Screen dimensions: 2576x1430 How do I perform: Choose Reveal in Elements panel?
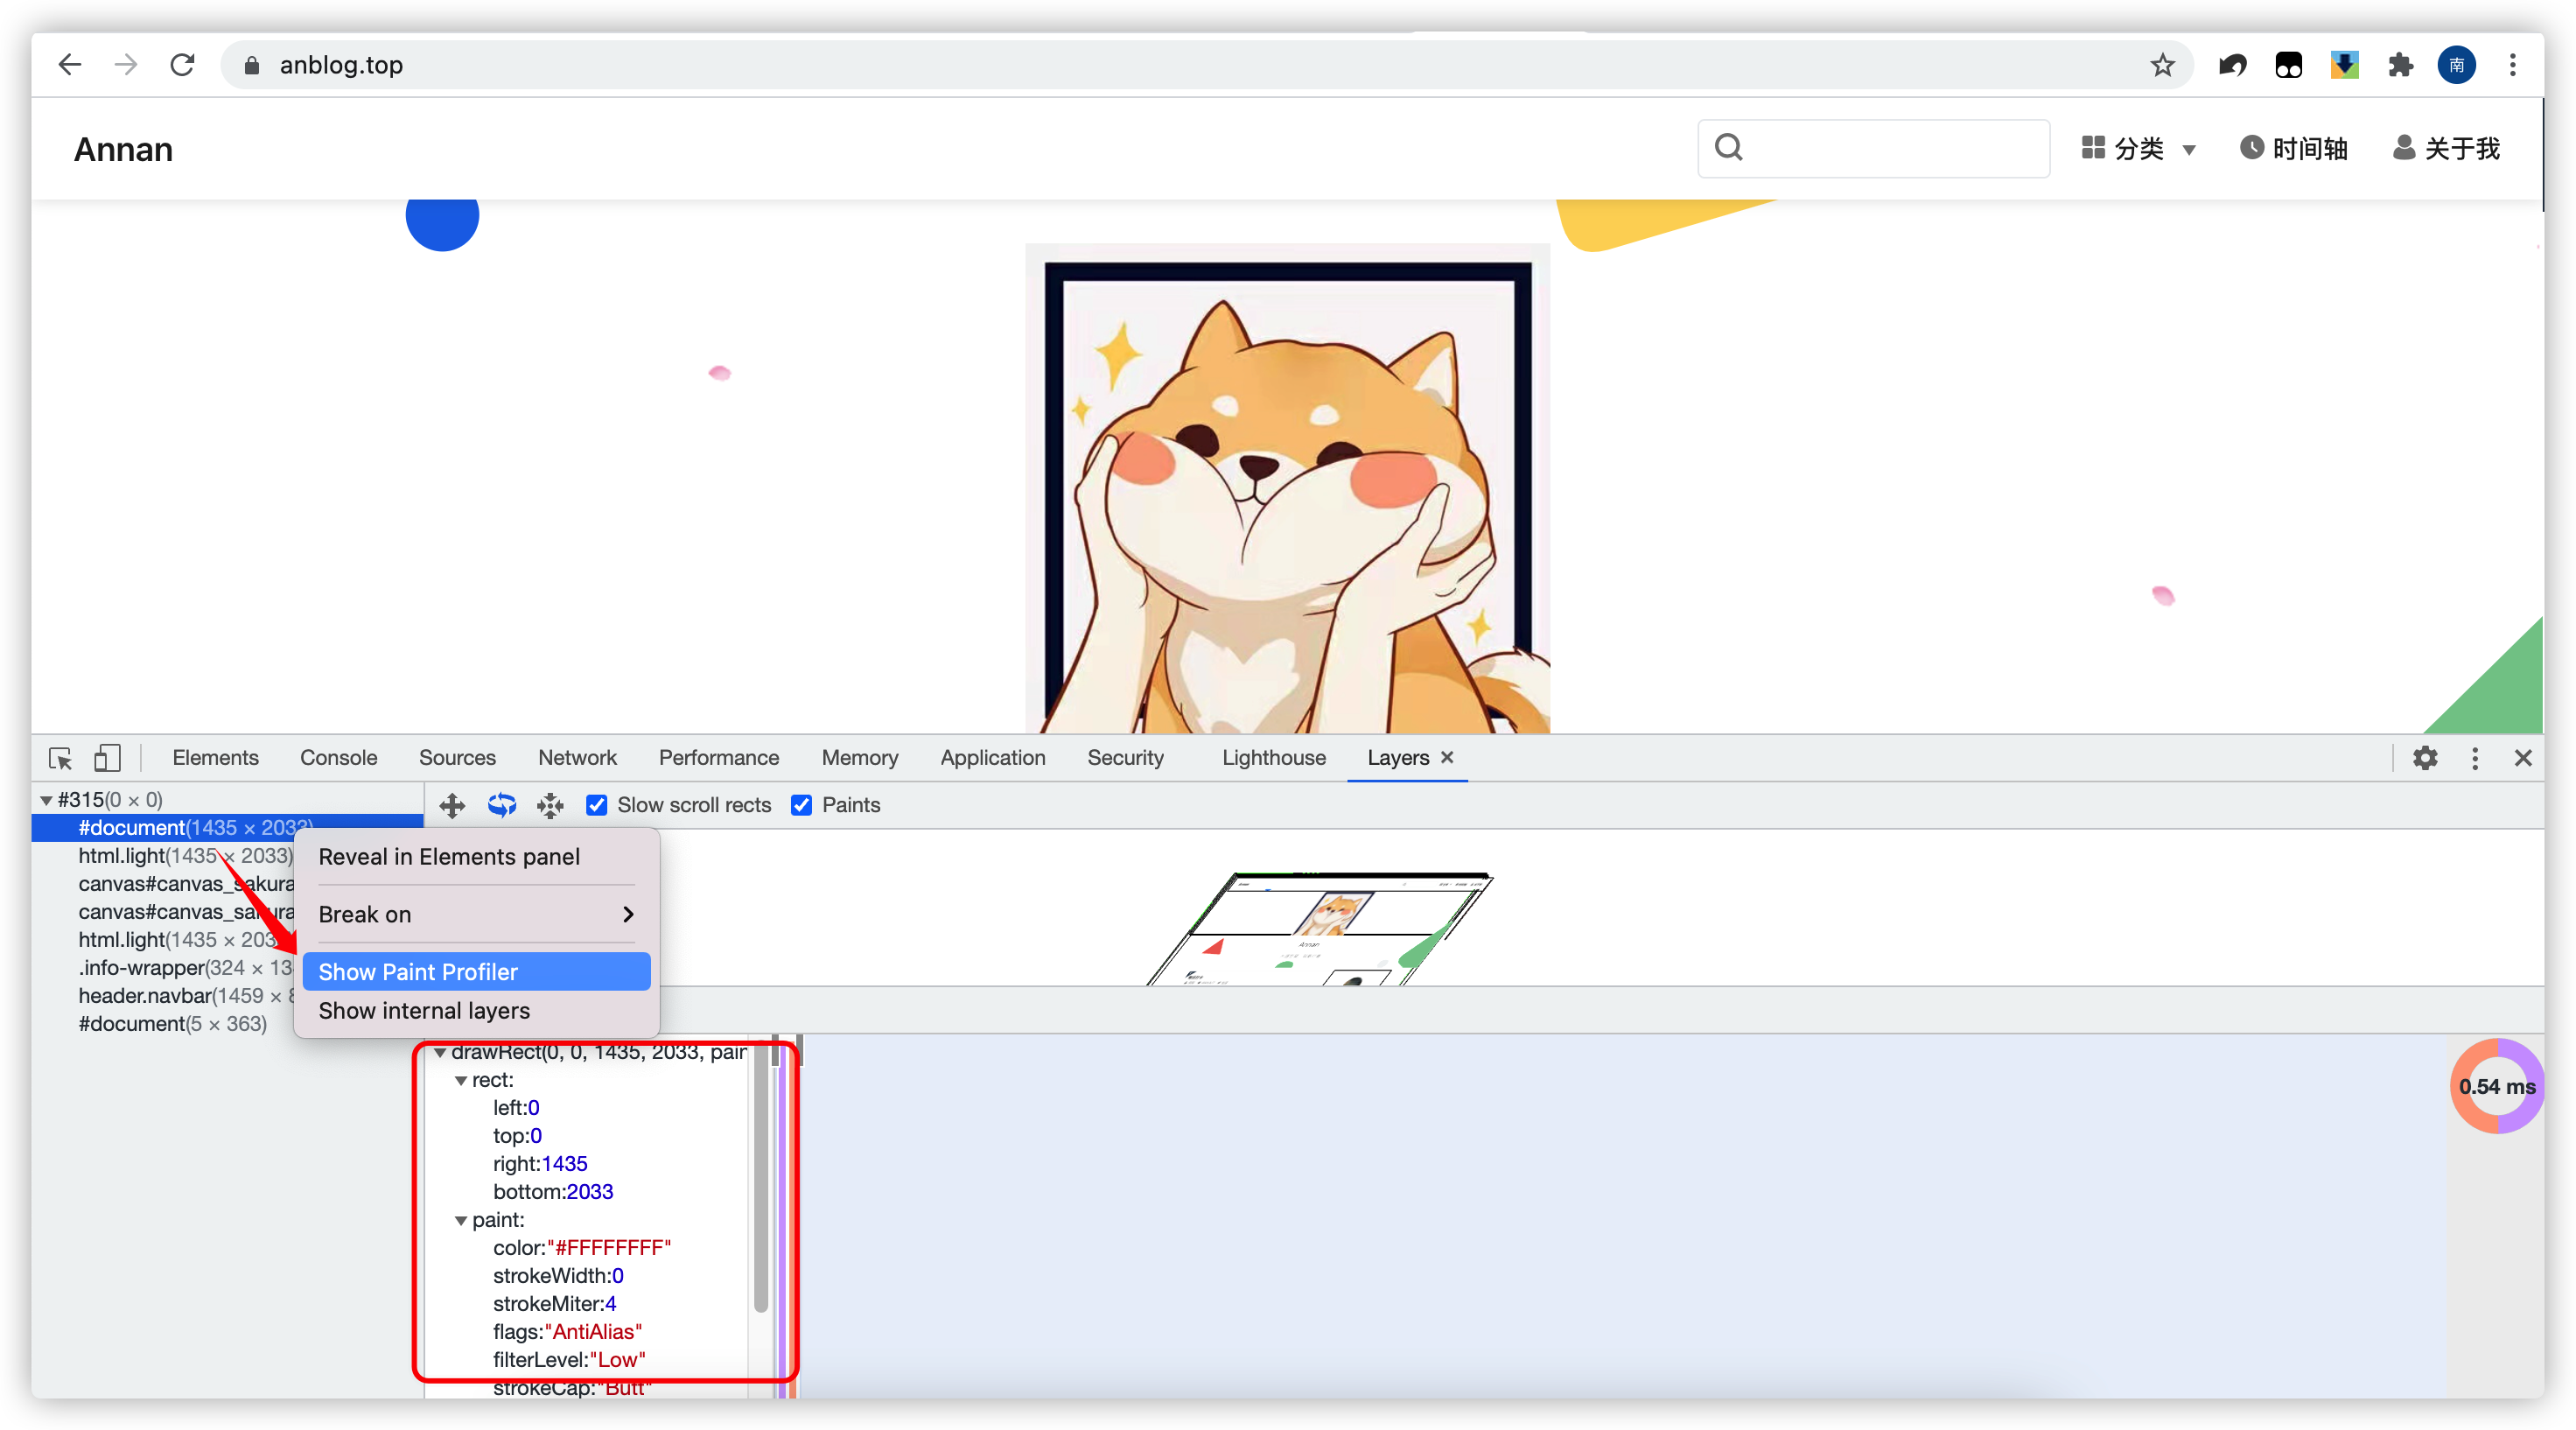tap(476, 856)
